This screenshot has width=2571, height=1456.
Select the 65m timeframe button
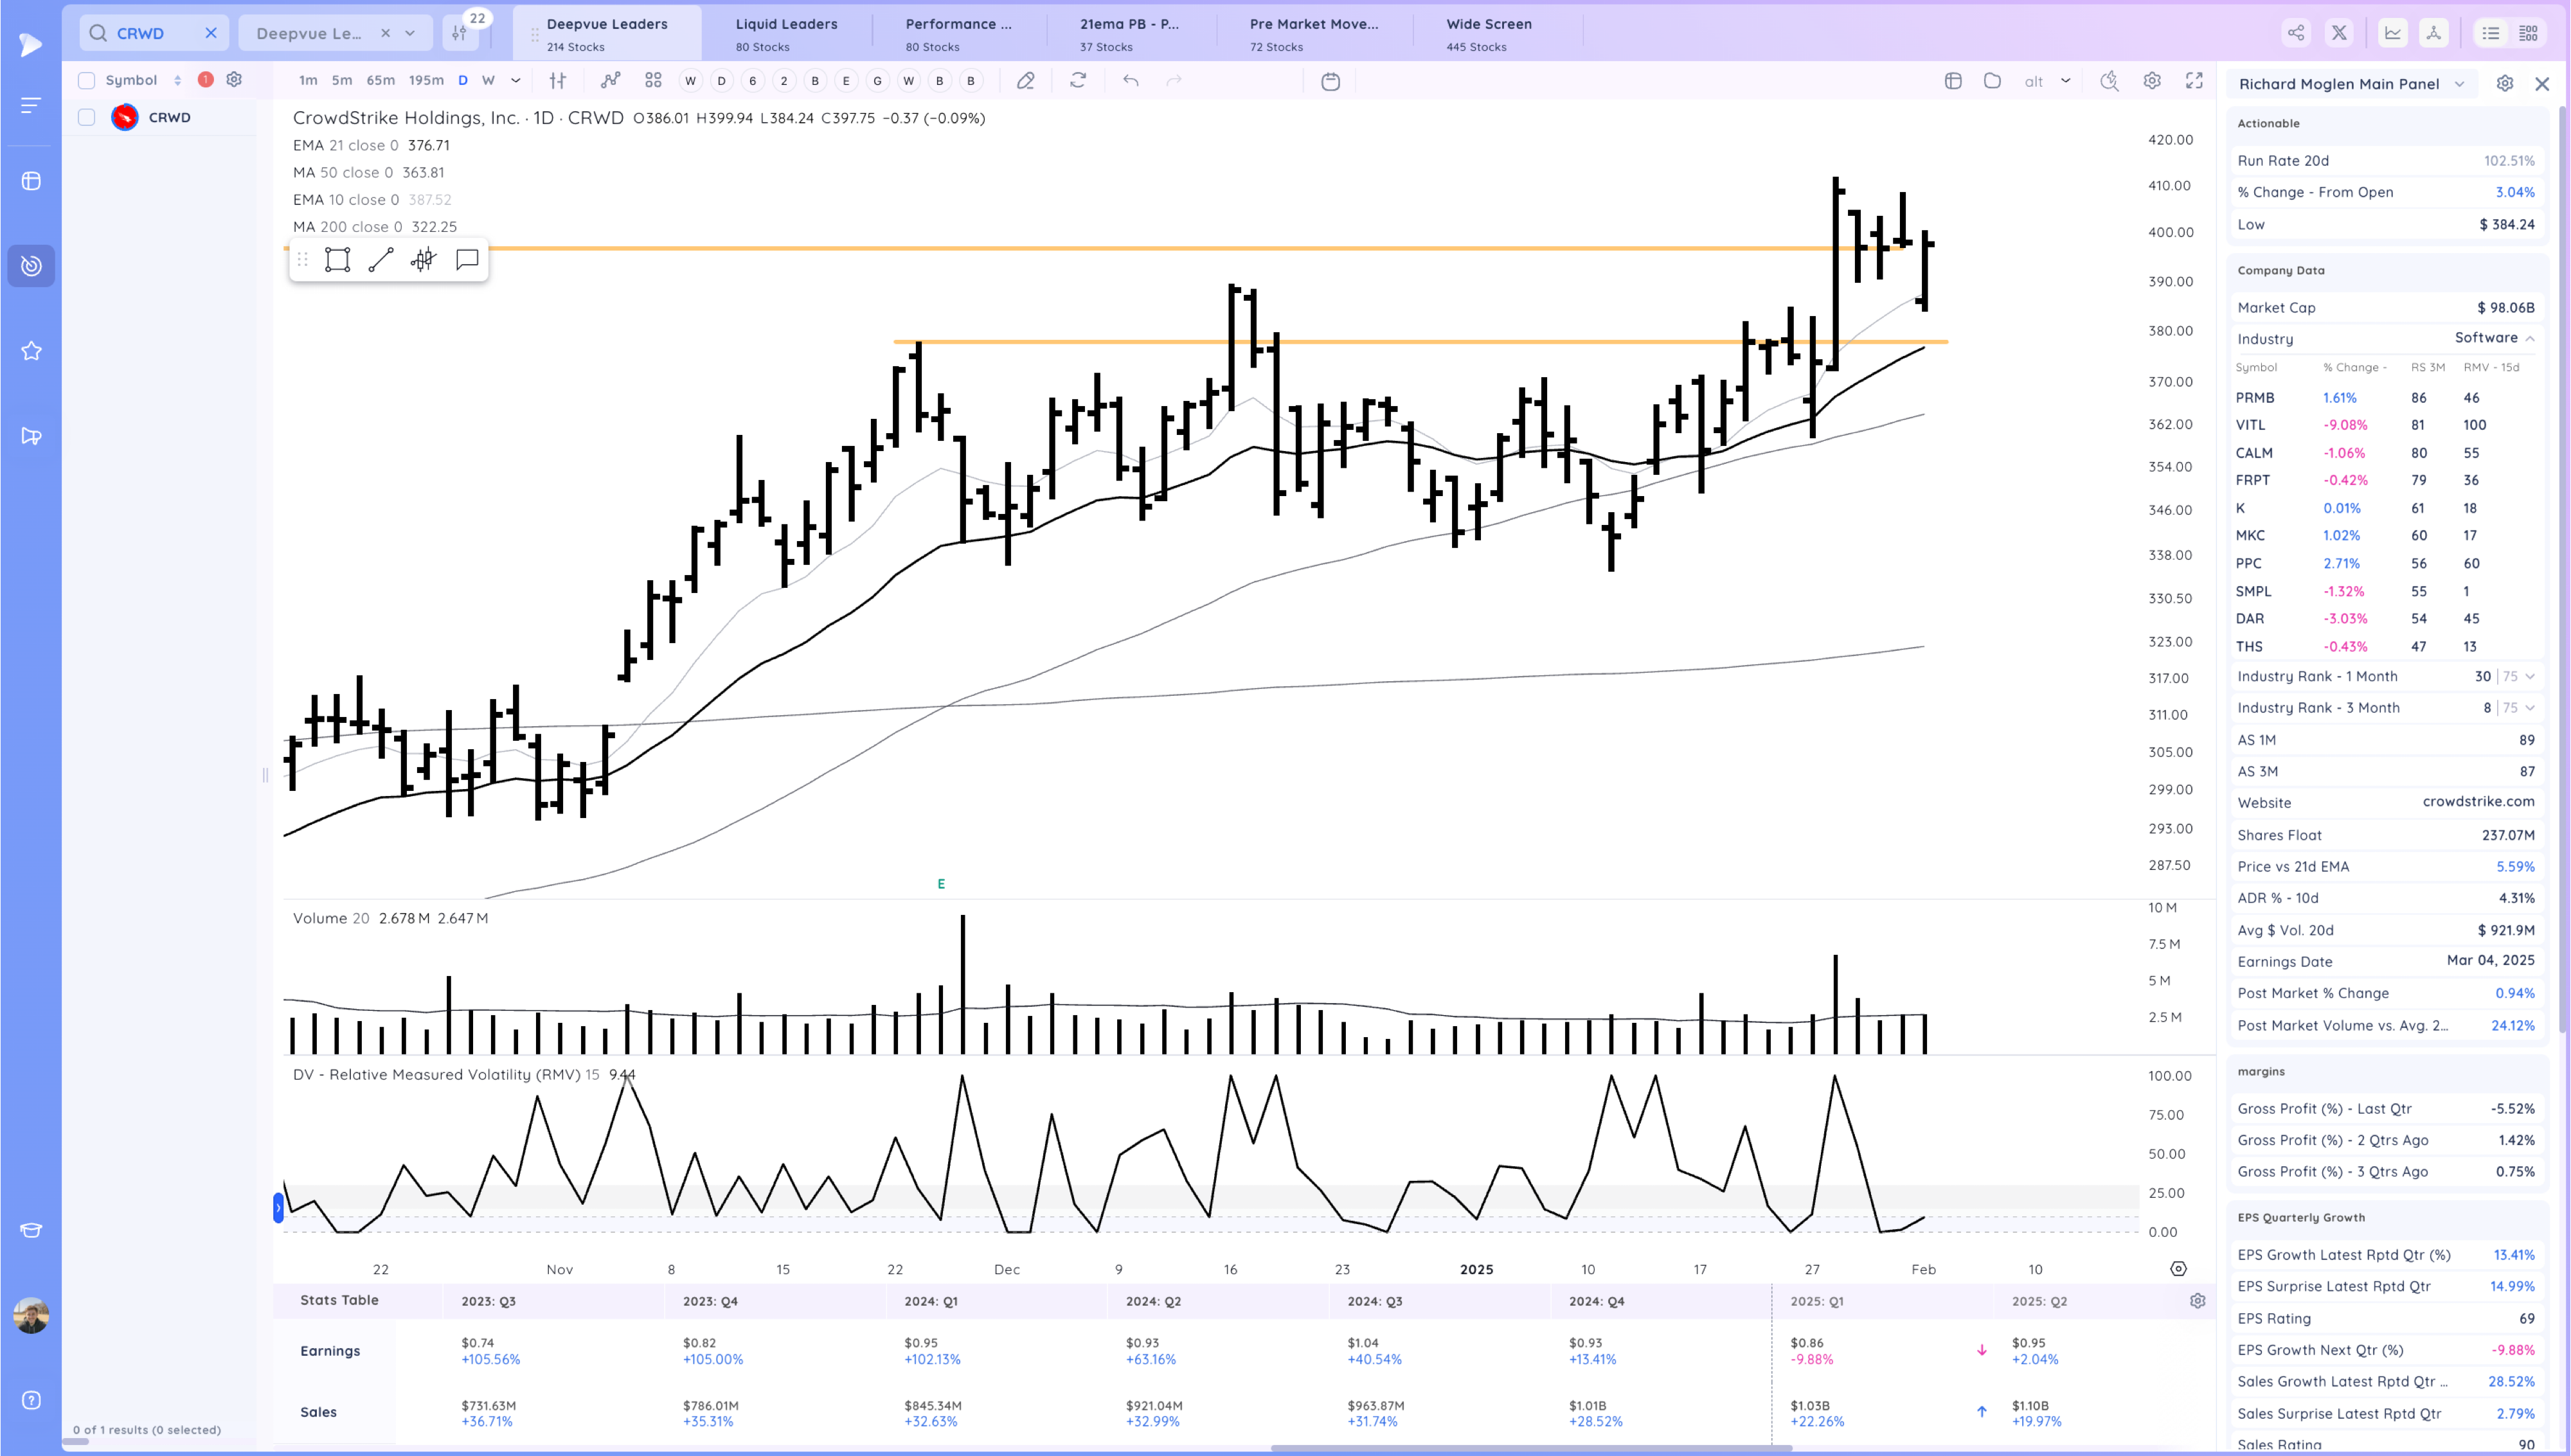point(380,81)
